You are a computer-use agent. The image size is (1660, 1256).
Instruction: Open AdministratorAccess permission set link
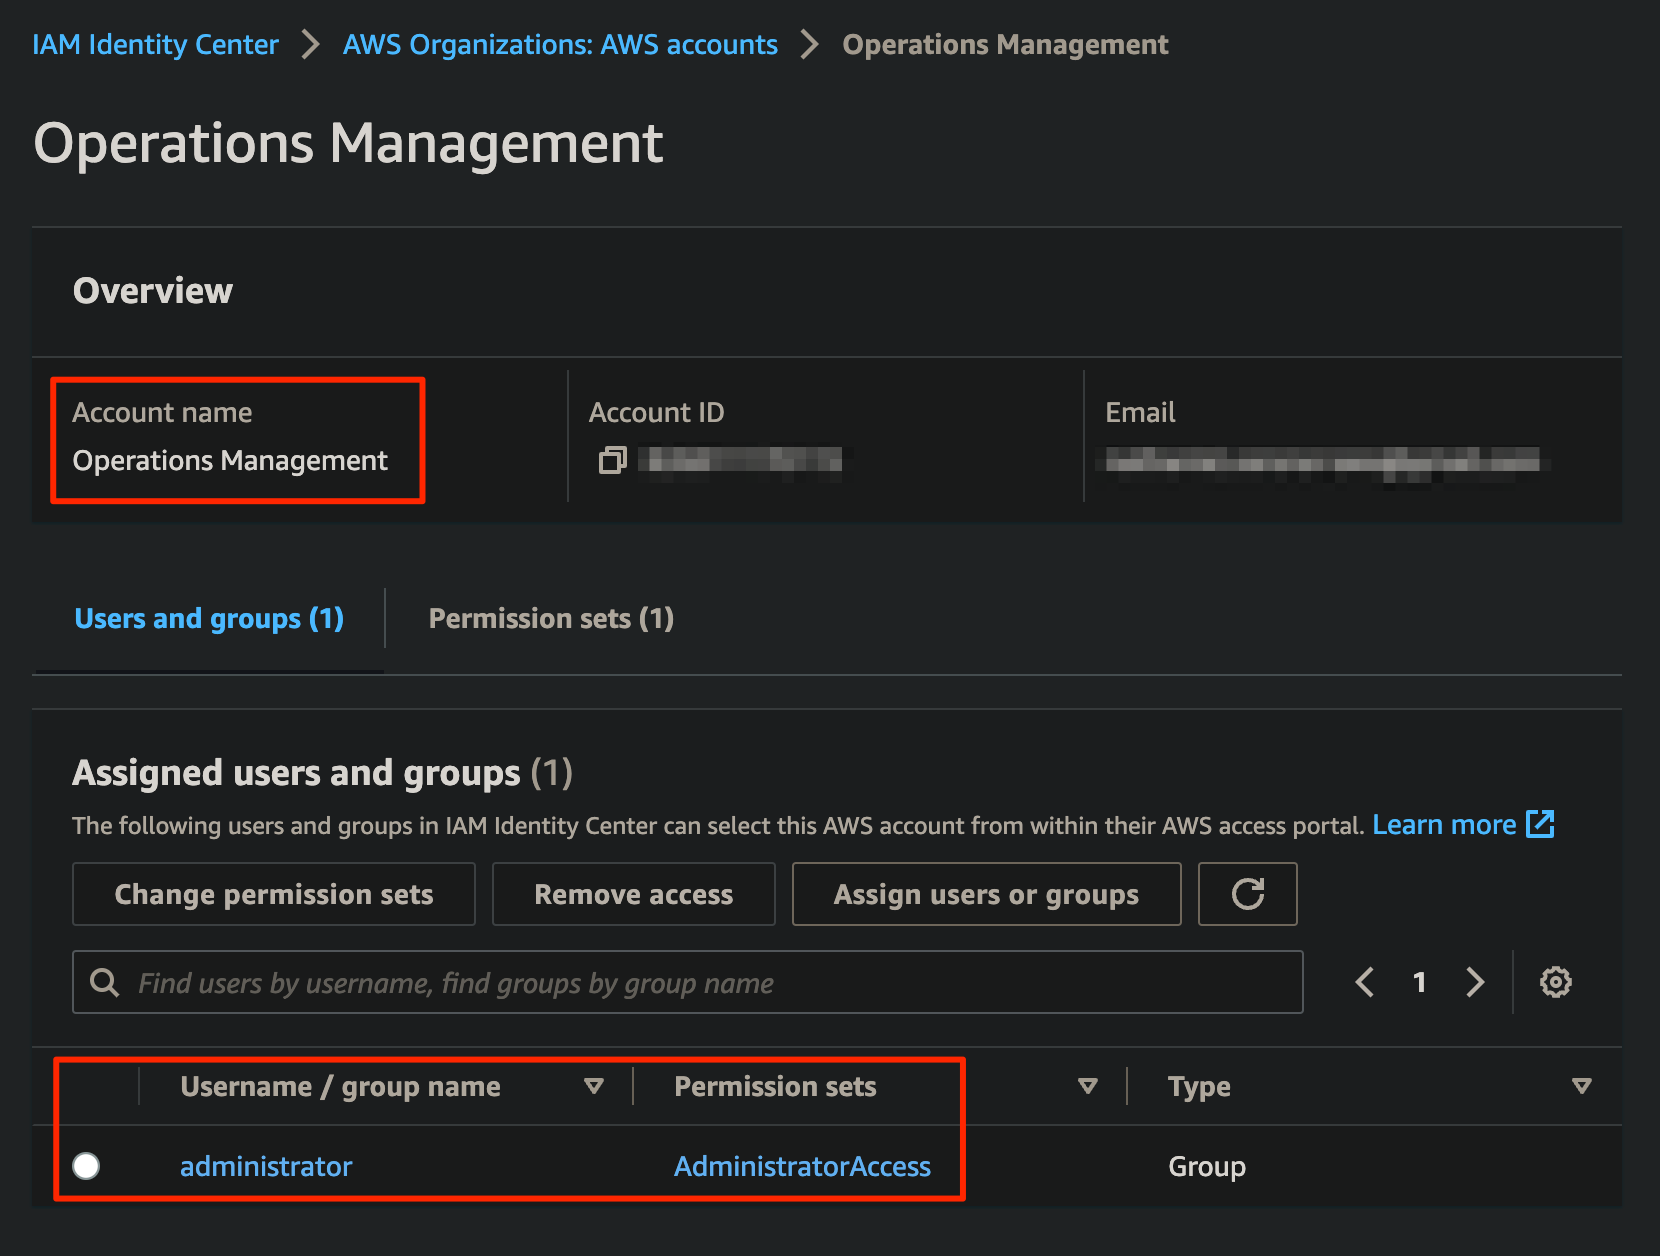802,1166
